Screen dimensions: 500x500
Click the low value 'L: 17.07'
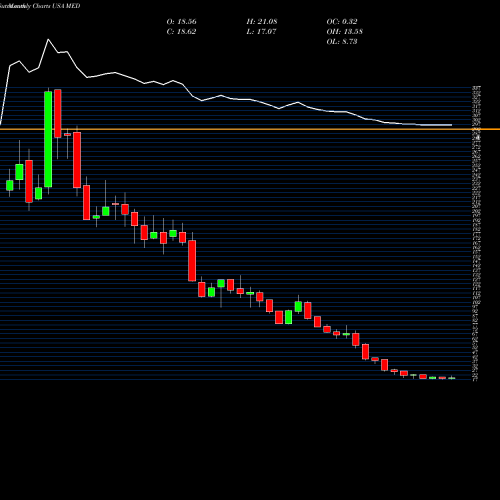click(261, 32)
